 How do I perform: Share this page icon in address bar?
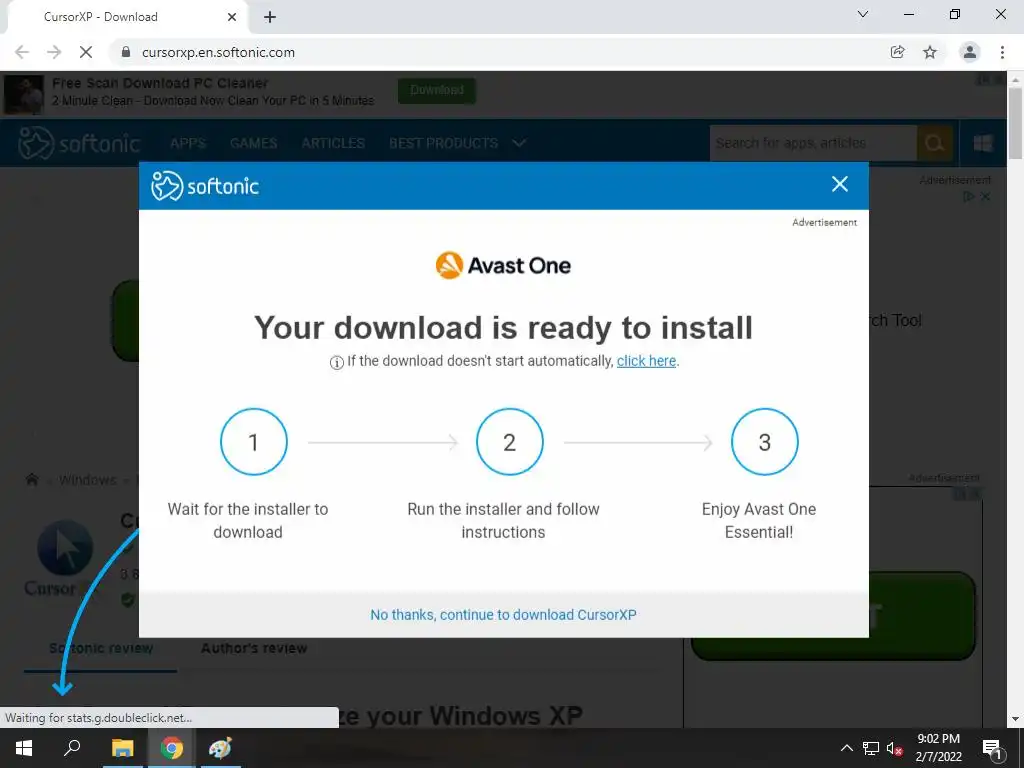click(x=898, y=52)
